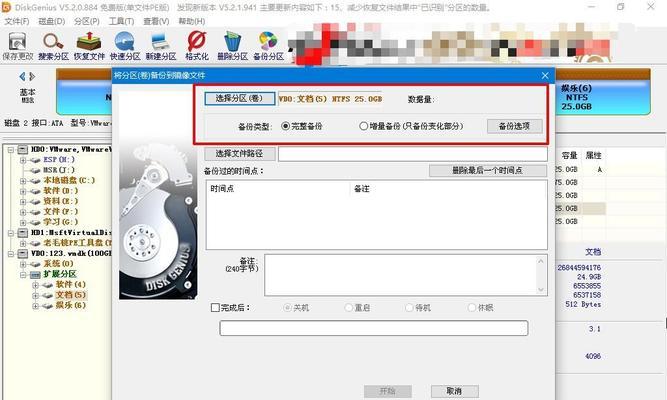The width and height of the screenshot is (667, 400).
Task: Collapse the HD0 VMware disk node
Action: tap(11, 150)
